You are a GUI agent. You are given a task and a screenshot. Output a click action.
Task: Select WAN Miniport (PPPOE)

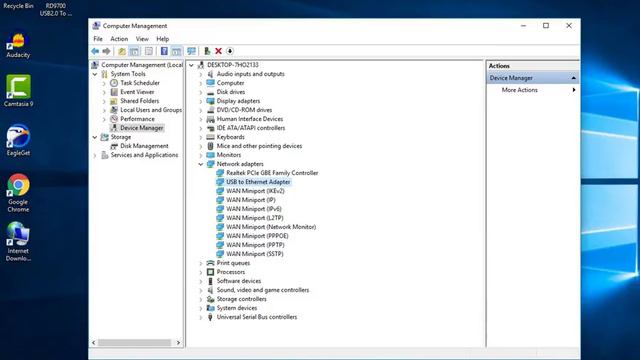coord(257,236)
